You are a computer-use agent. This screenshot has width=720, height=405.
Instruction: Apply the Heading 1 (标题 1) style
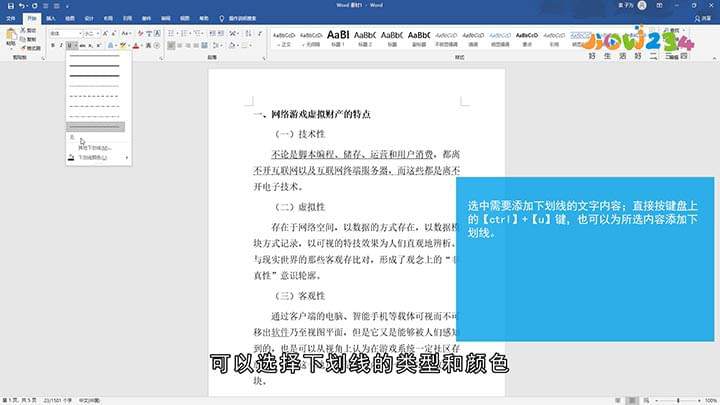338,39
